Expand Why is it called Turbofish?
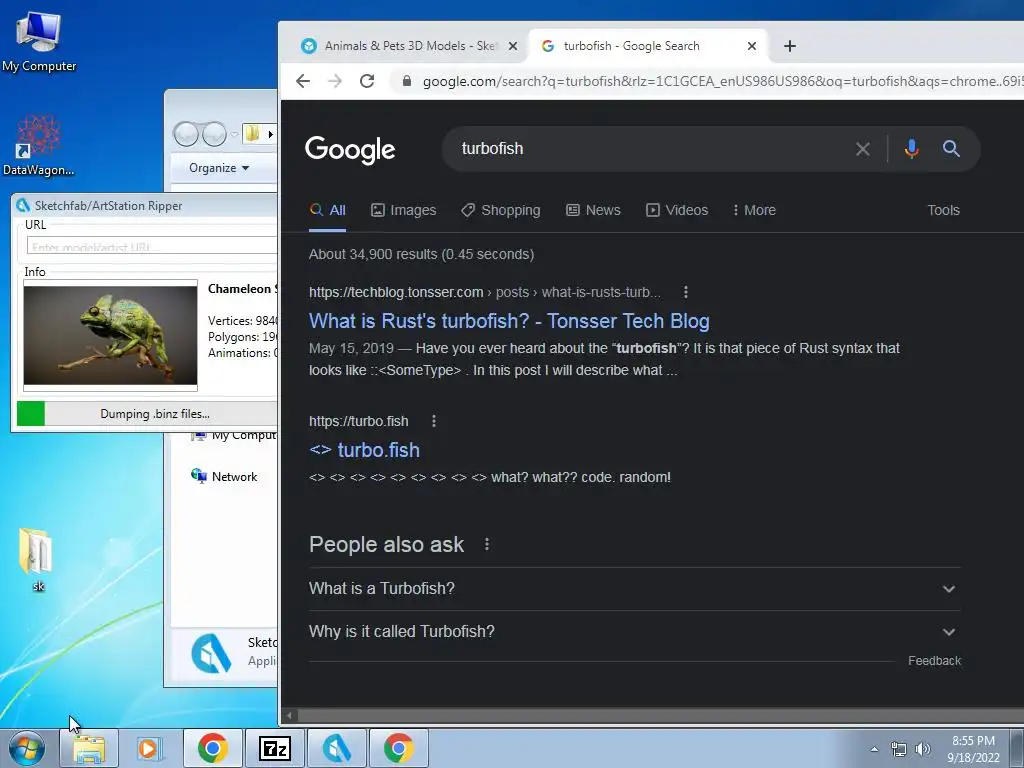The width and height of the screenshot is (1024, 768). point(634,632)
